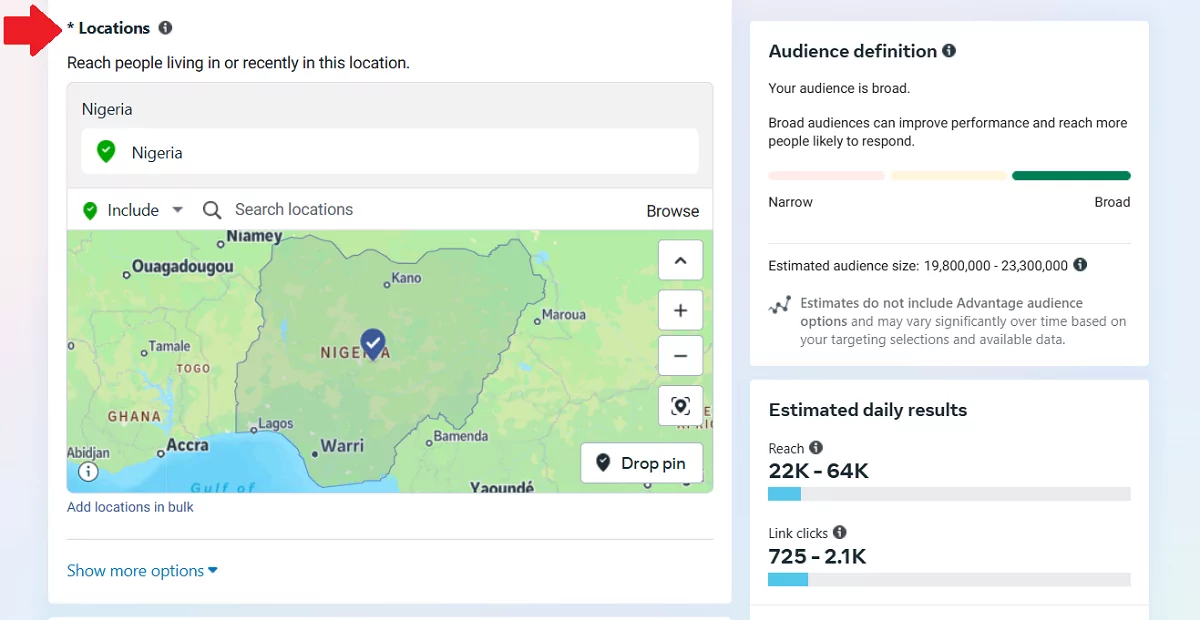The width and height of the screenshot is (1200, 620).
Task: Click the info icon beside Audience definition
Action: [949, 51]
